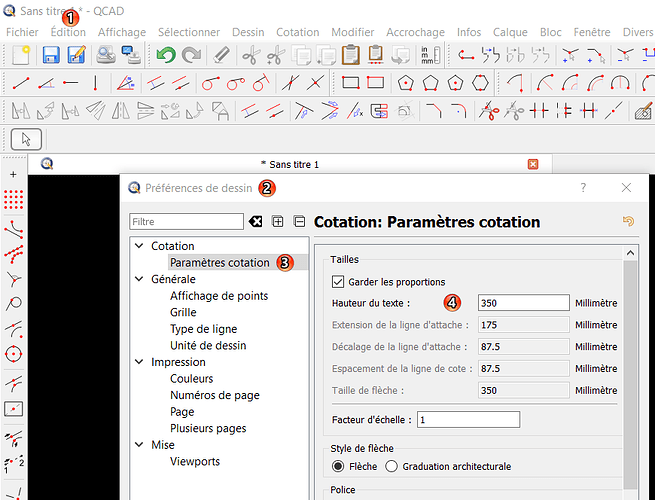655x500 pixels.
Task: Click the Cut scissors icon
Action: click(251, 55)
